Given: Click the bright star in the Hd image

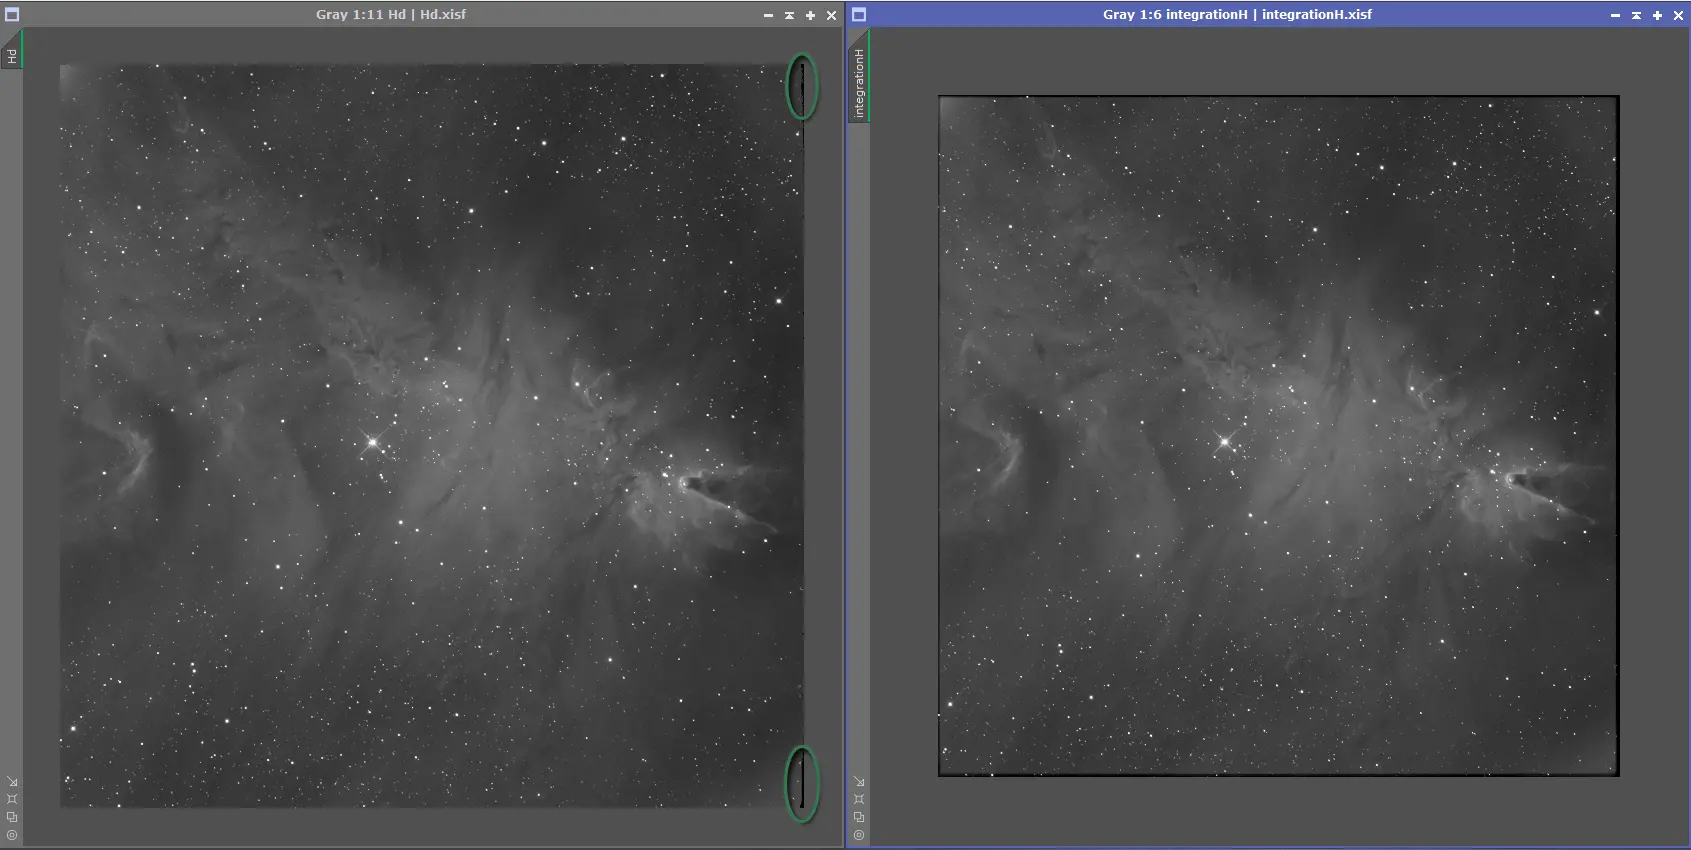Looking at the screenshot, I should tap(373, 441).
